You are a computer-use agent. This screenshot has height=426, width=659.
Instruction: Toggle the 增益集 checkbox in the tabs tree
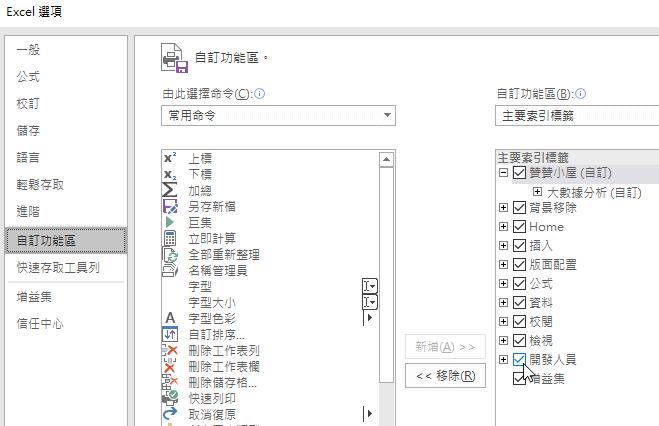coord(519,379)
